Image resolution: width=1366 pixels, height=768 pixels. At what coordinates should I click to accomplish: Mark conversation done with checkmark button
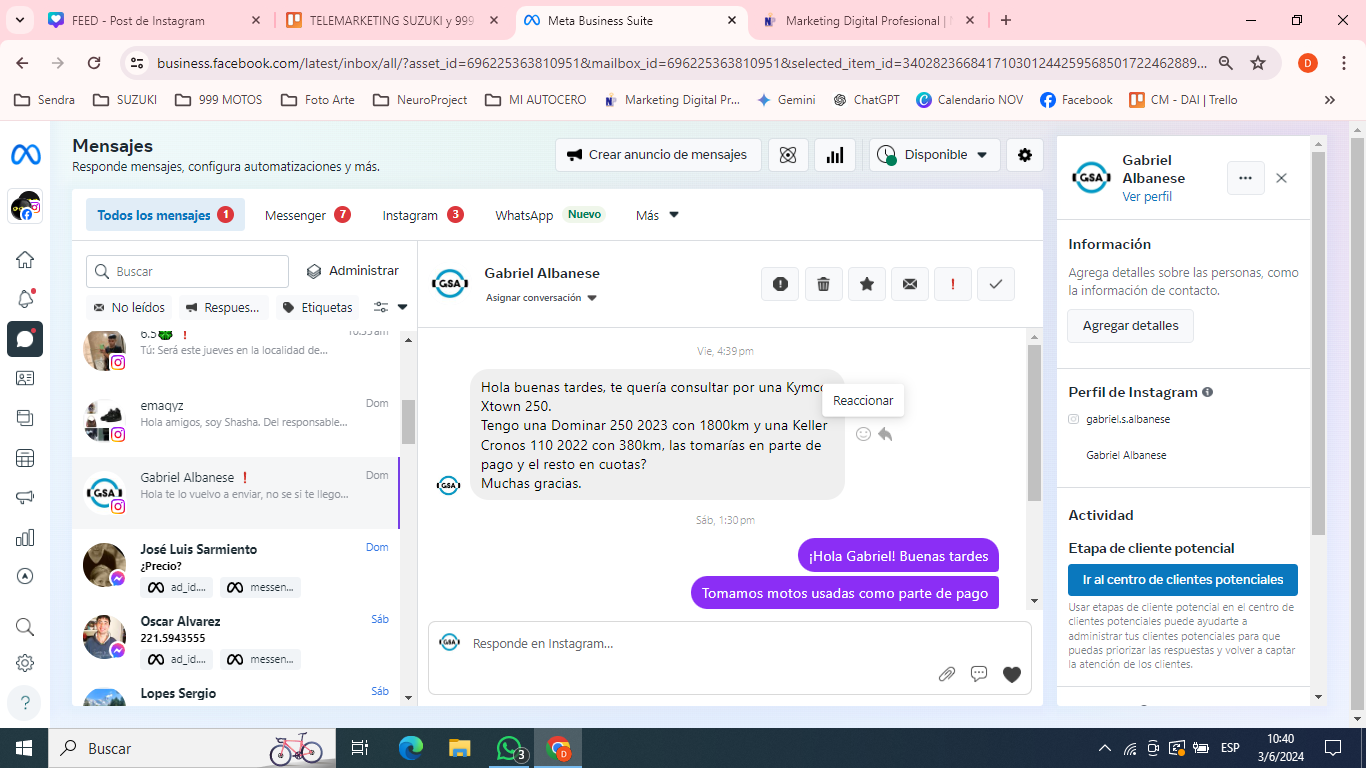995,284
